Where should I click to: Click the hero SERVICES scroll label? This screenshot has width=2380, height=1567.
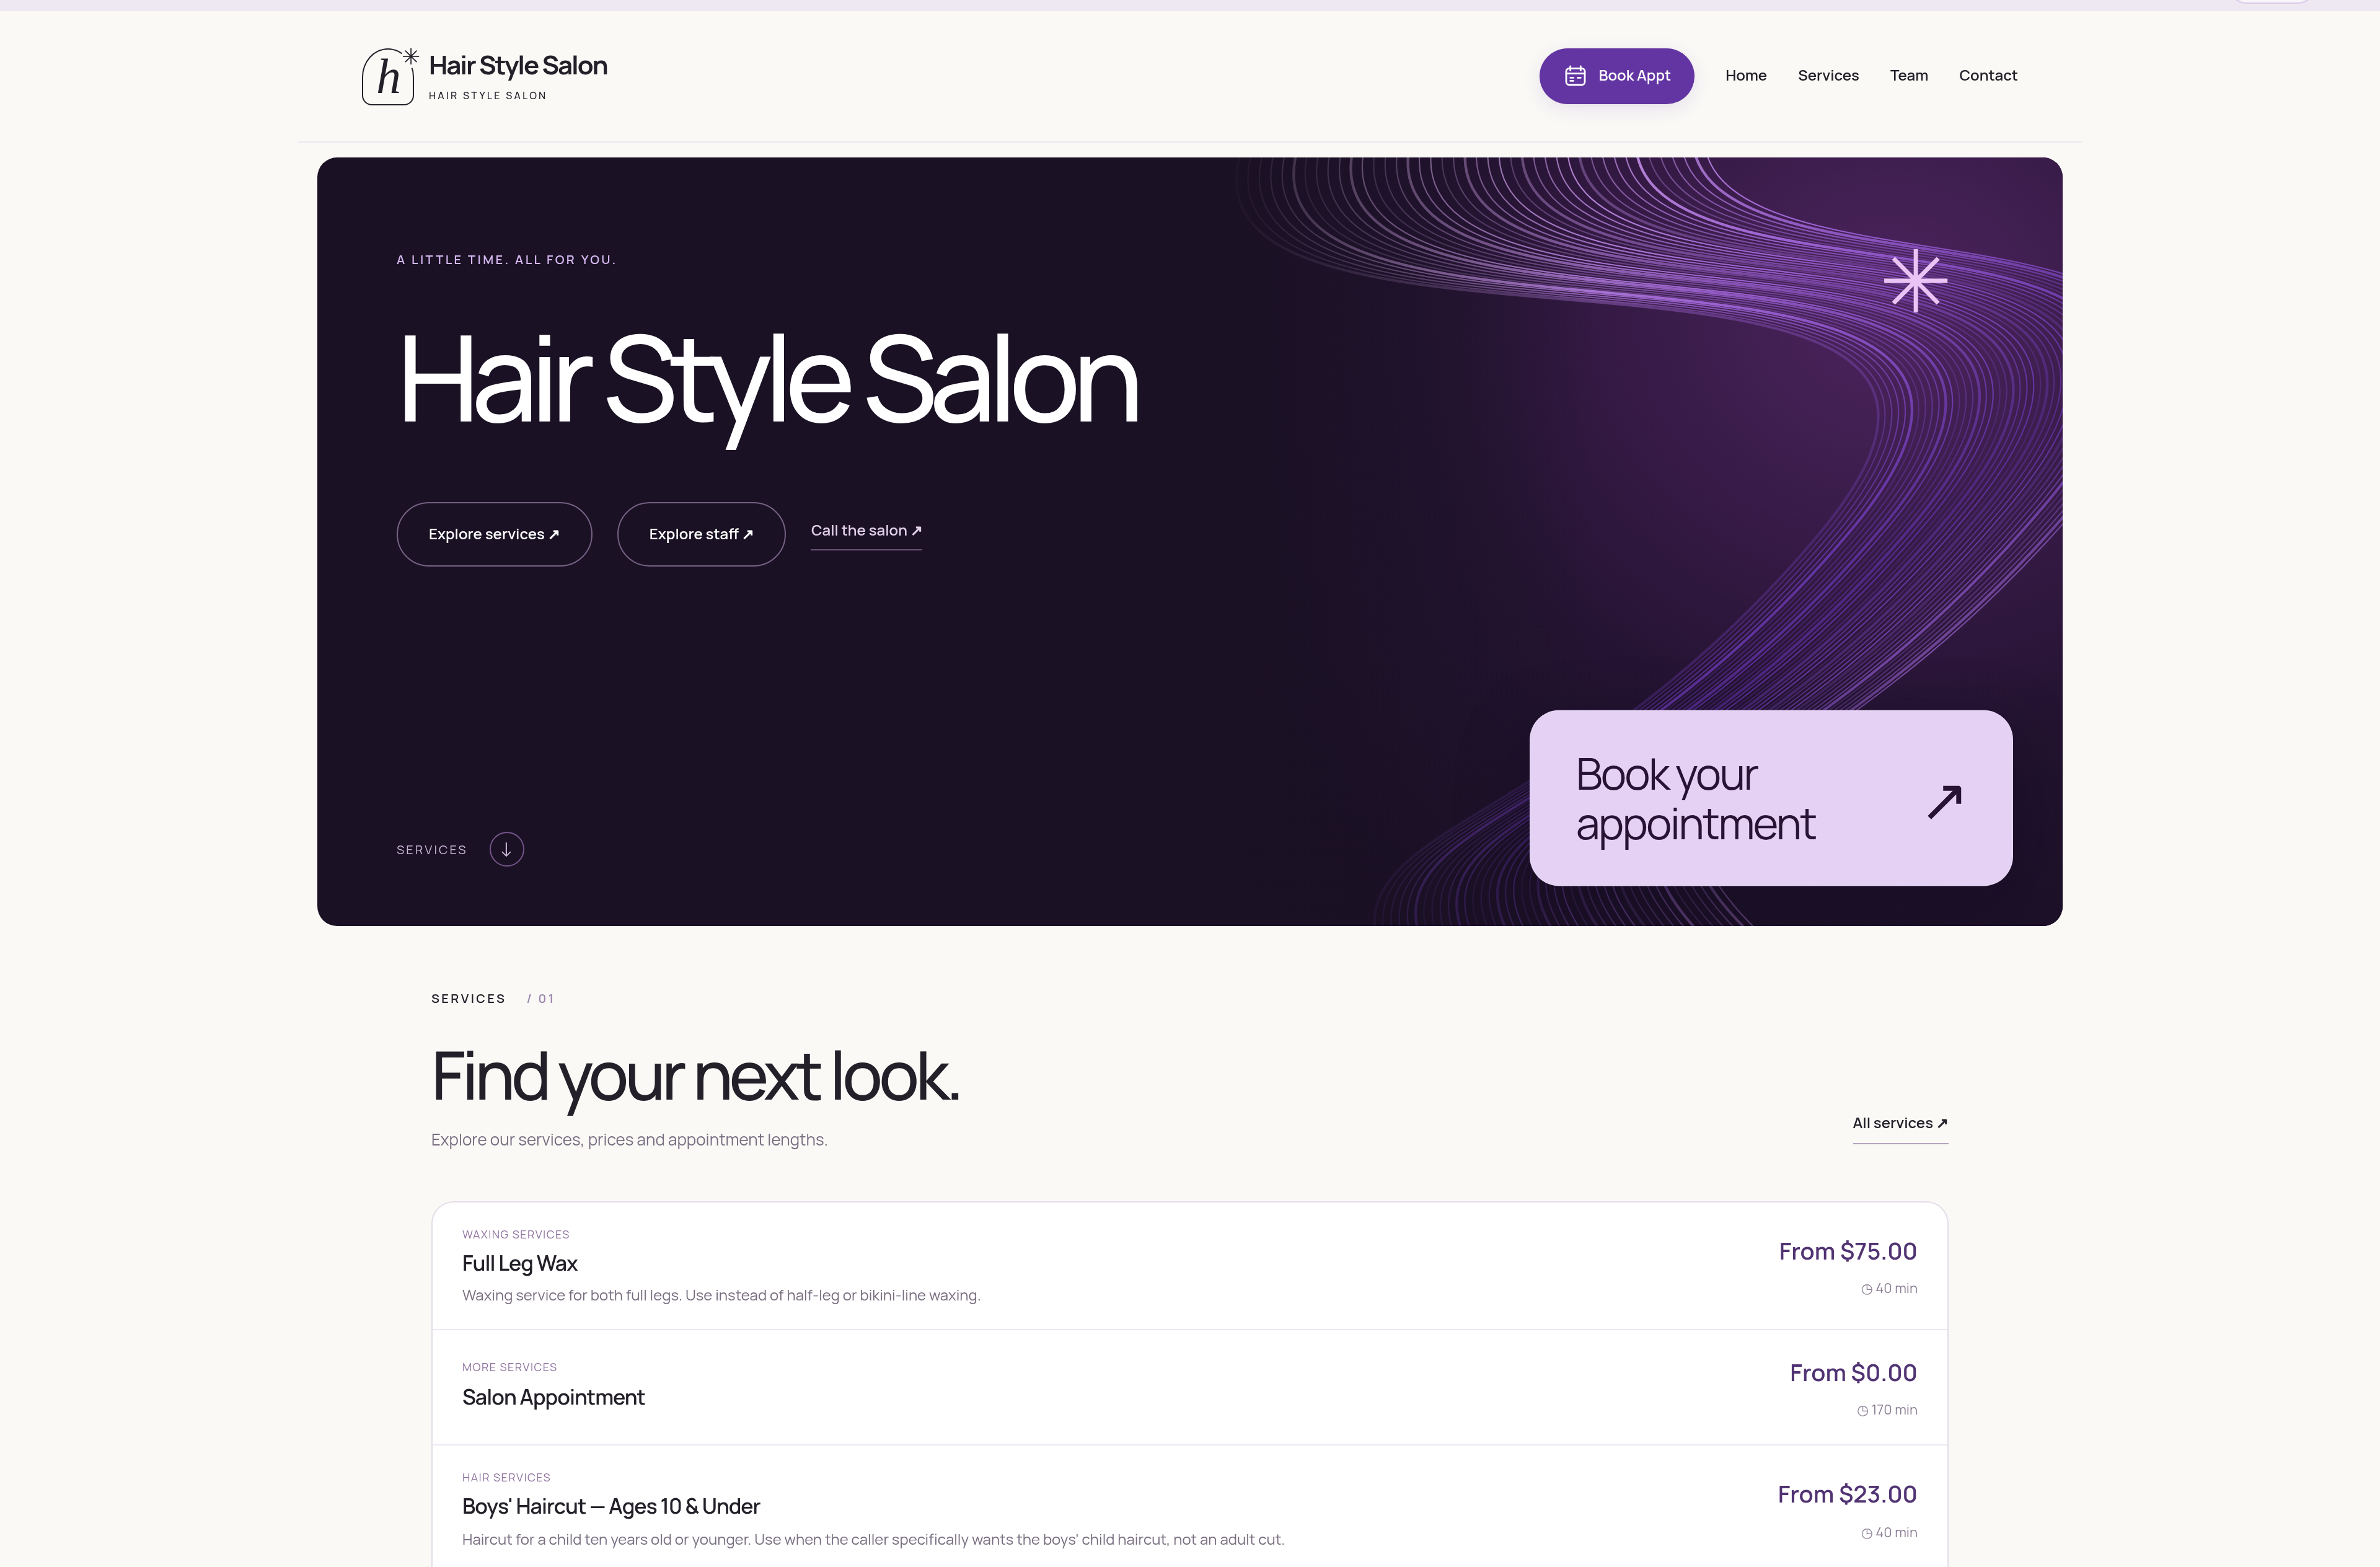tap(431, 850)
